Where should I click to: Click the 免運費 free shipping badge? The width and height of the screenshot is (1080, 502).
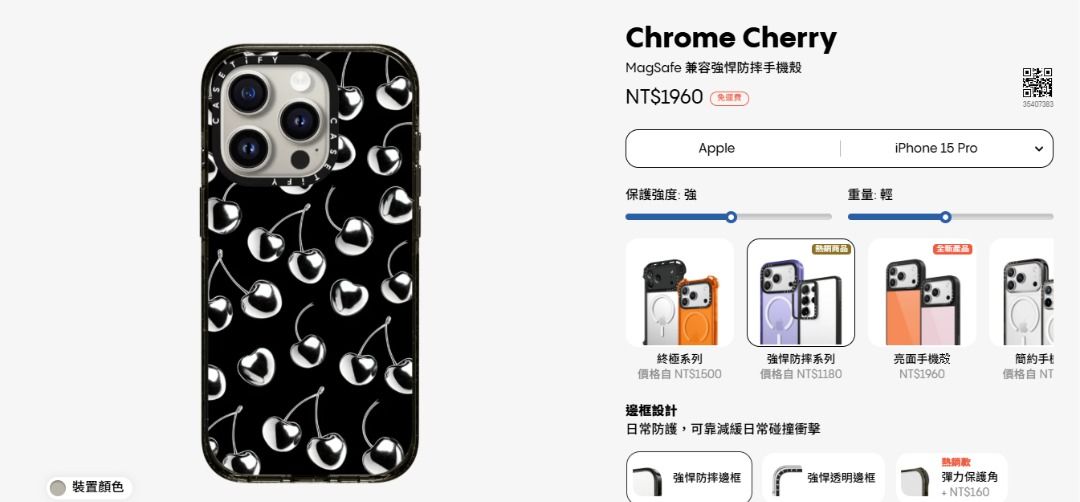pos(729,98)
